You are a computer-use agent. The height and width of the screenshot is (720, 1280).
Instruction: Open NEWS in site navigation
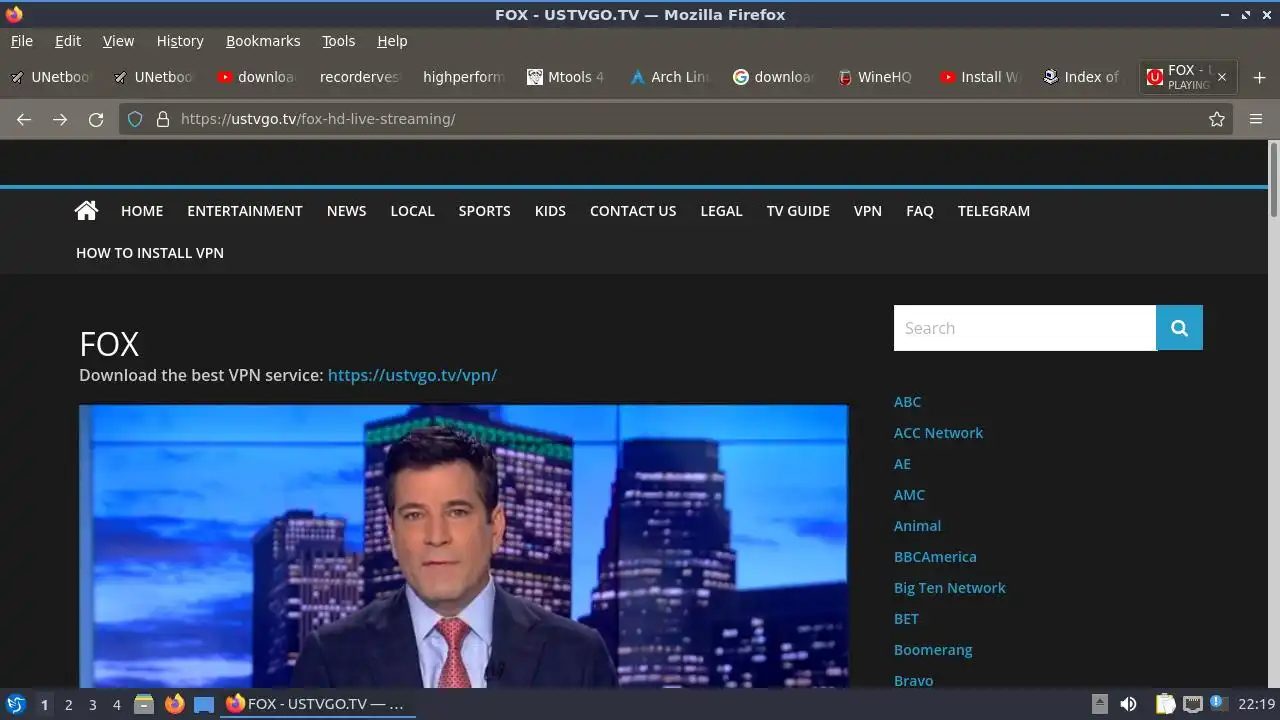347,211
